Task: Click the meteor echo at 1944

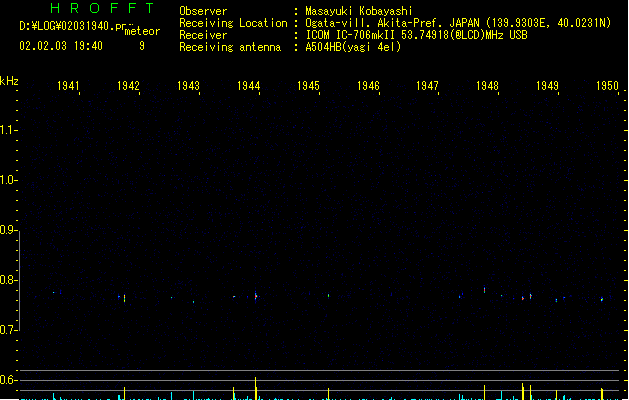Action: tap(256, 296)
